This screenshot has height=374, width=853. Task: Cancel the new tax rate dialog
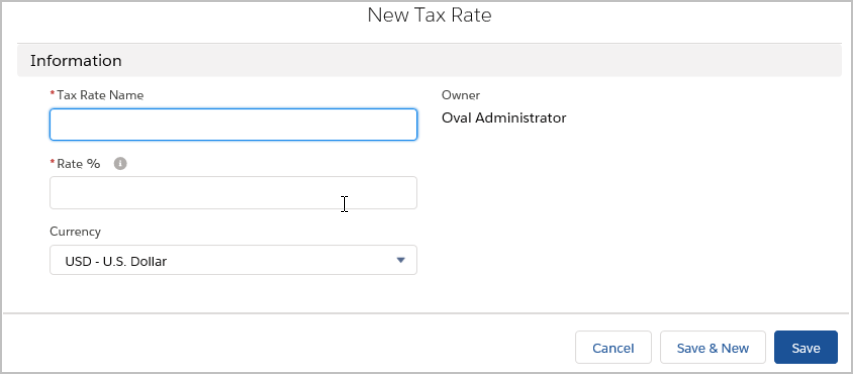pyautogui.click(x=613, y=347)
